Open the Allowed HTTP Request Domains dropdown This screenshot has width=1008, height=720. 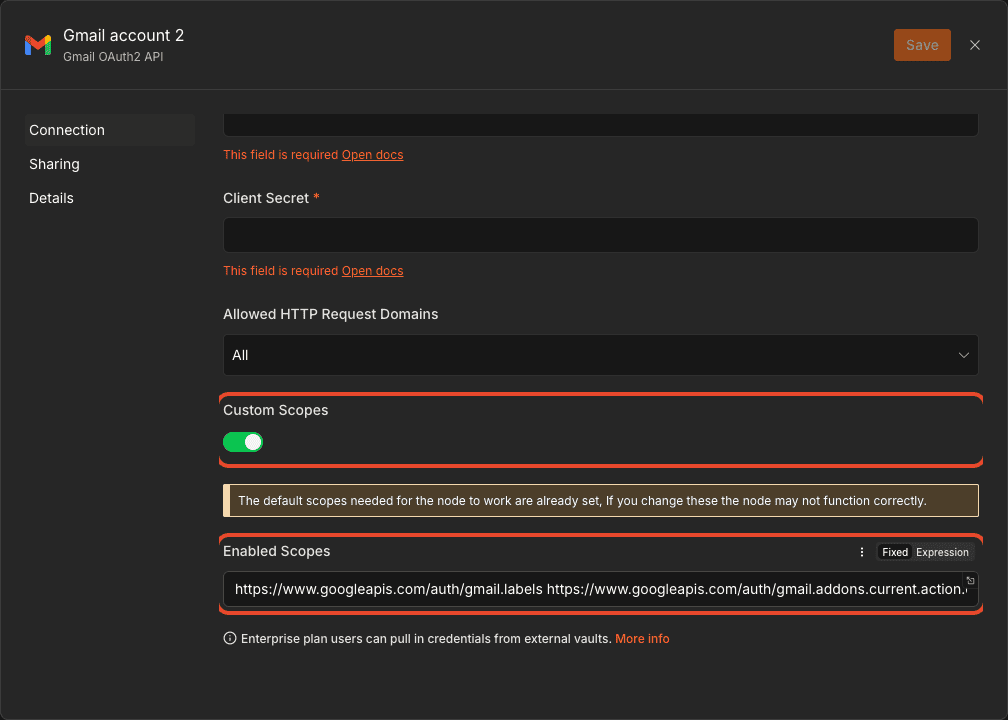(600, 355)
